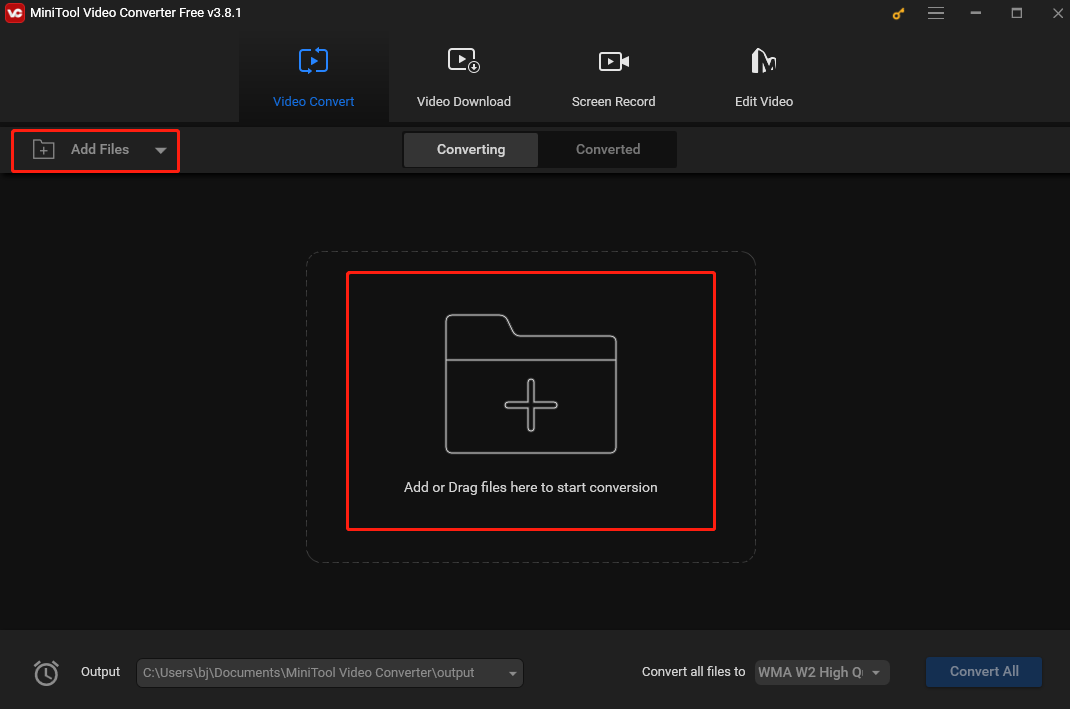
Task: Expand the output folder dropdown arrow
Action: tap(512, 674)
